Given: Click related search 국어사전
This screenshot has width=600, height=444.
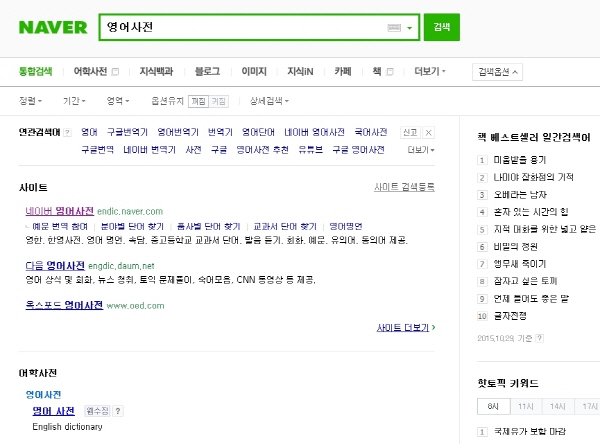Looking at the screenshot, I should pyautogui.click(x=371, y=132).
